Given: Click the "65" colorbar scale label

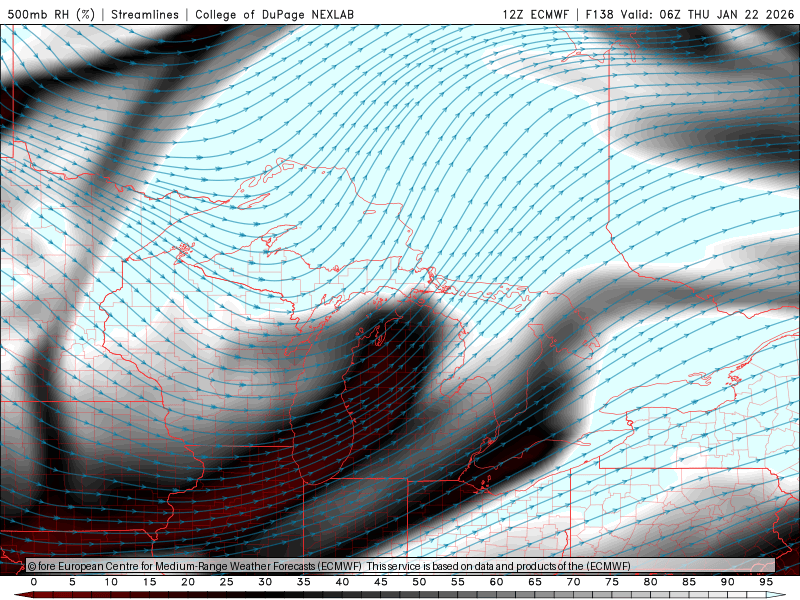Looking at the screenshot, I should pyautogui.click(x=535, y=582).
